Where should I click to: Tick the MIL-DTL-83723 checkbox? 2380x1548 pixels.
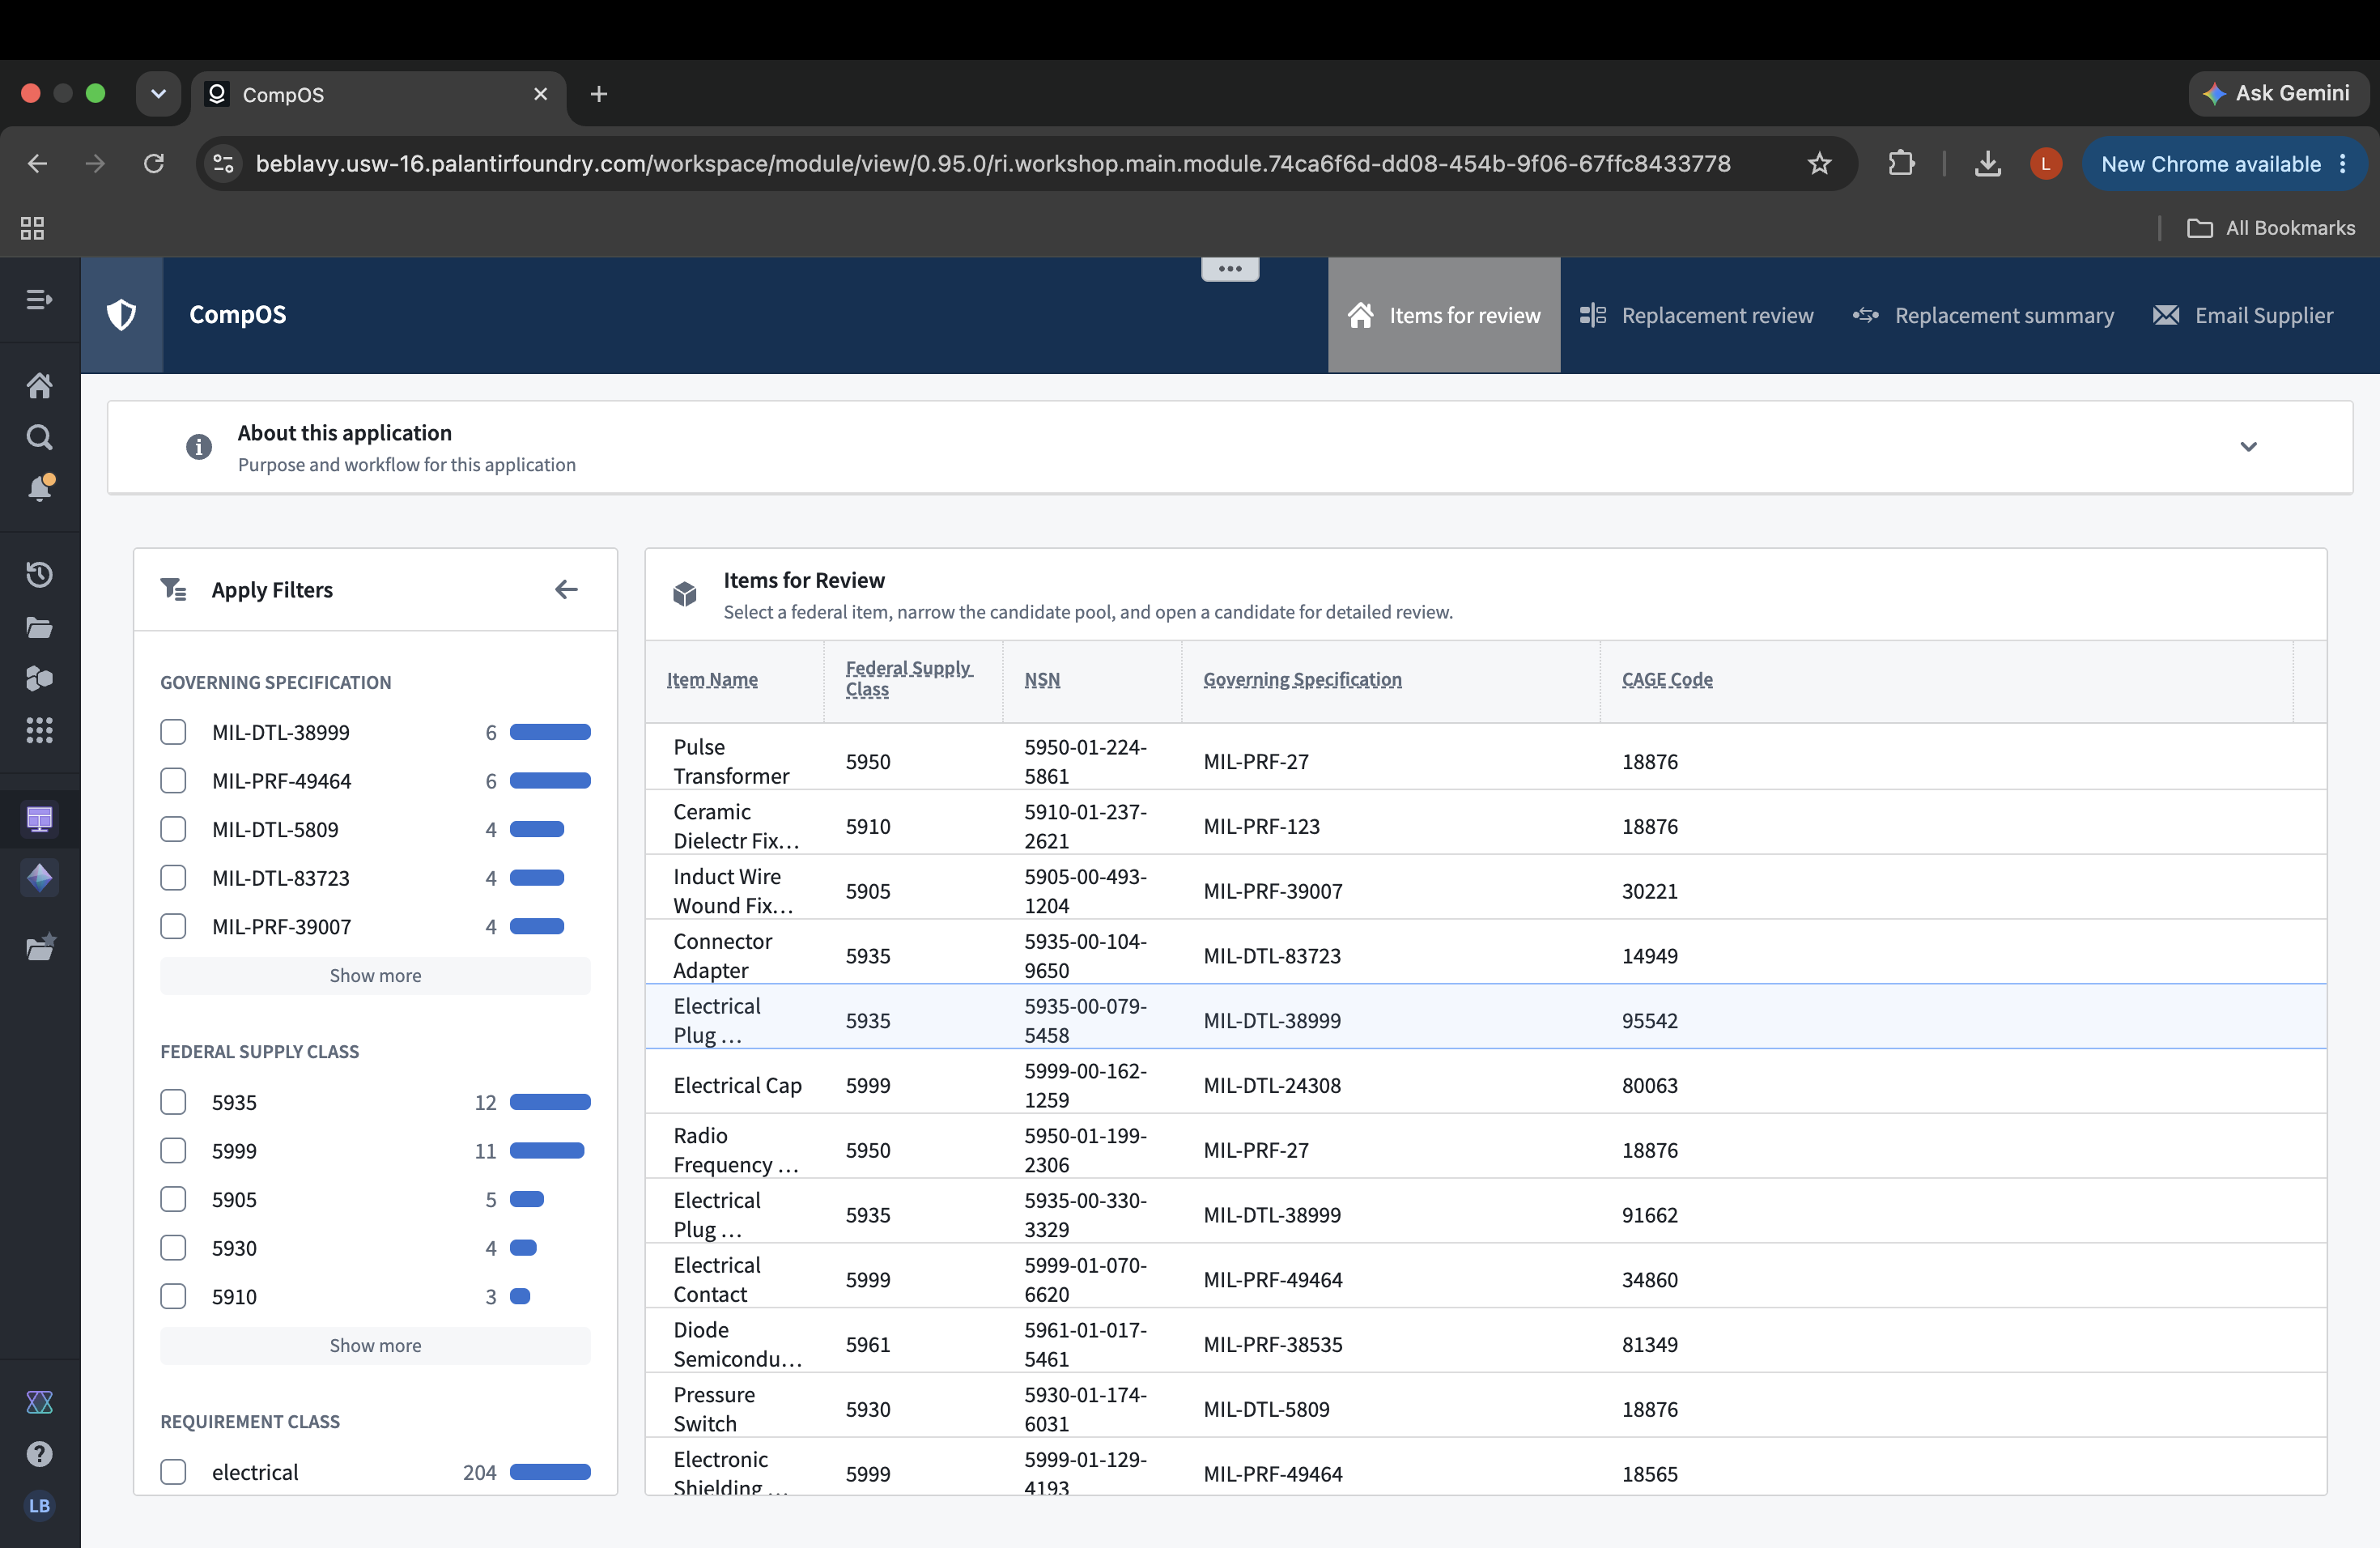pos(173,878)
